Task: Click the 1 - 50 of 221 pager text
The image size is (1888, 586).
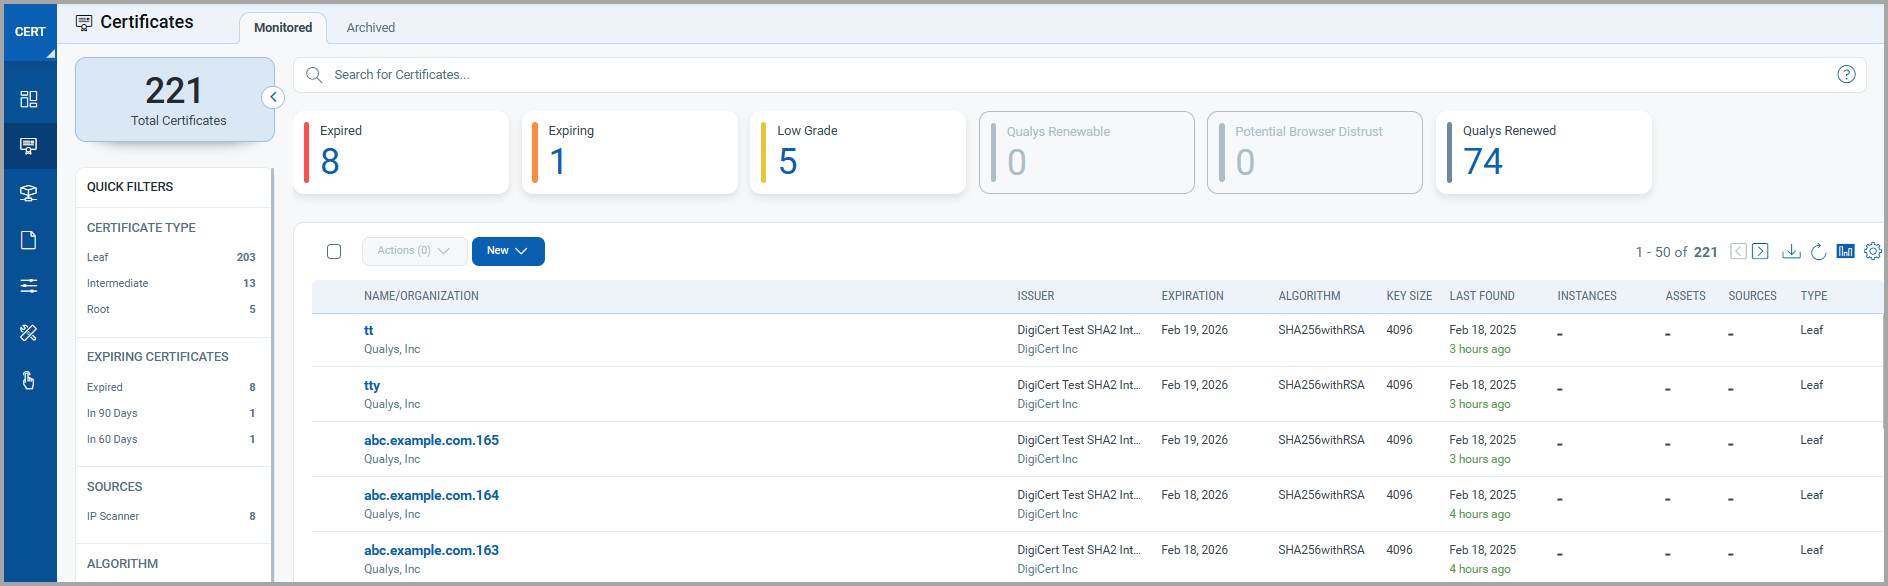Action: [1676, 252]
